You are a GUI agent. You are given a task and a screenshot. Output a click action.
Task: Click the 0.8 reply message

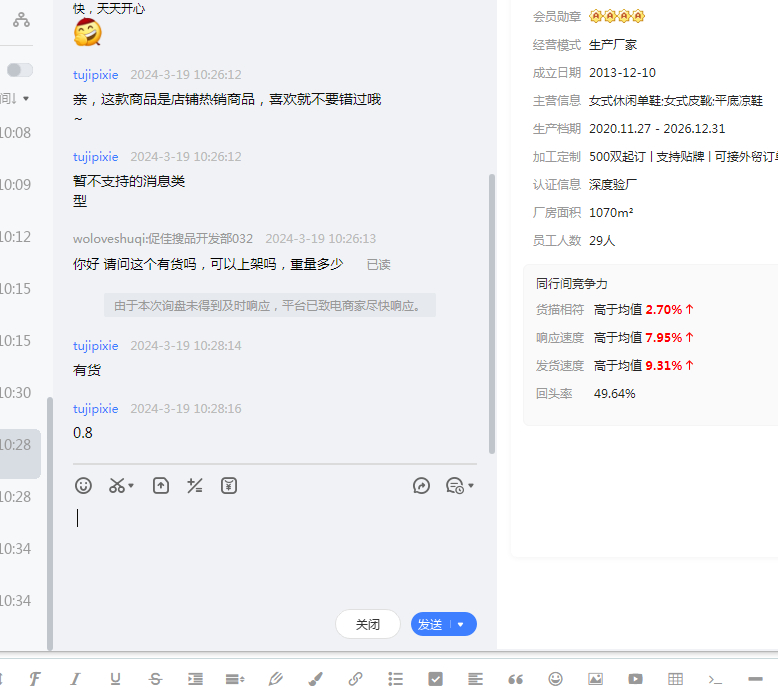(x=82, y=433)
